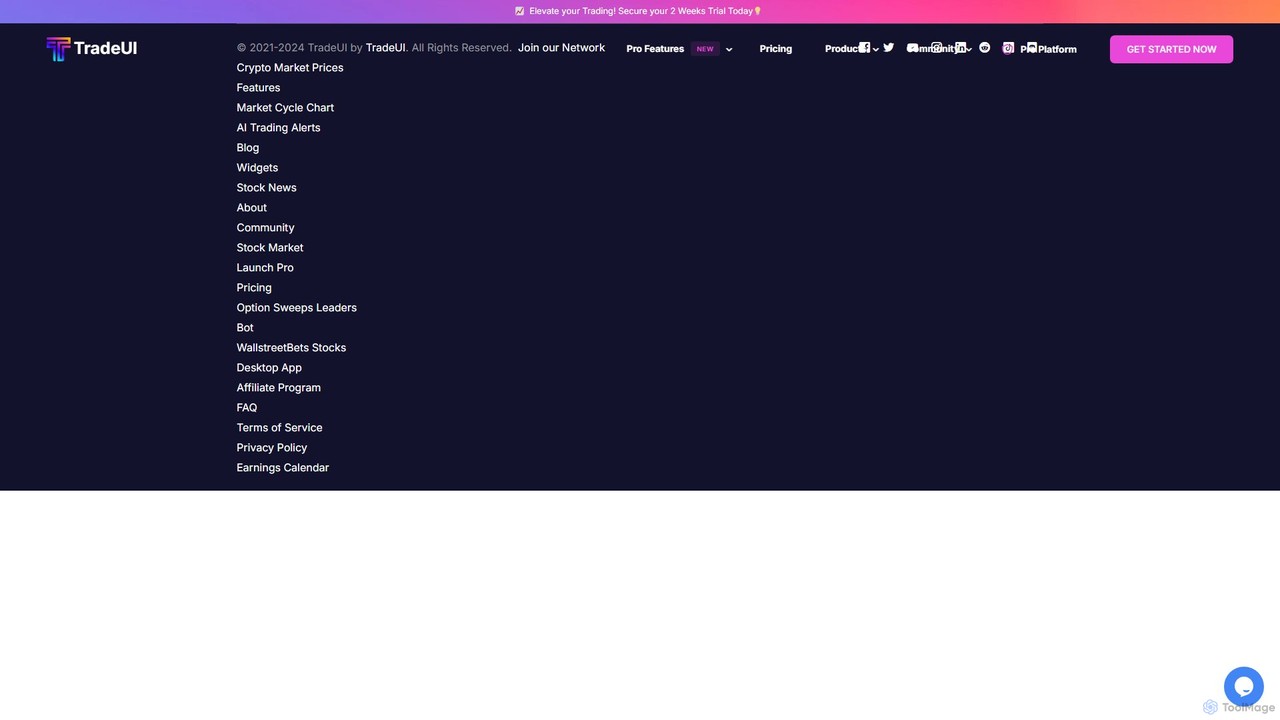
Task: Open the Pro Features menu item
Action: 655,49
